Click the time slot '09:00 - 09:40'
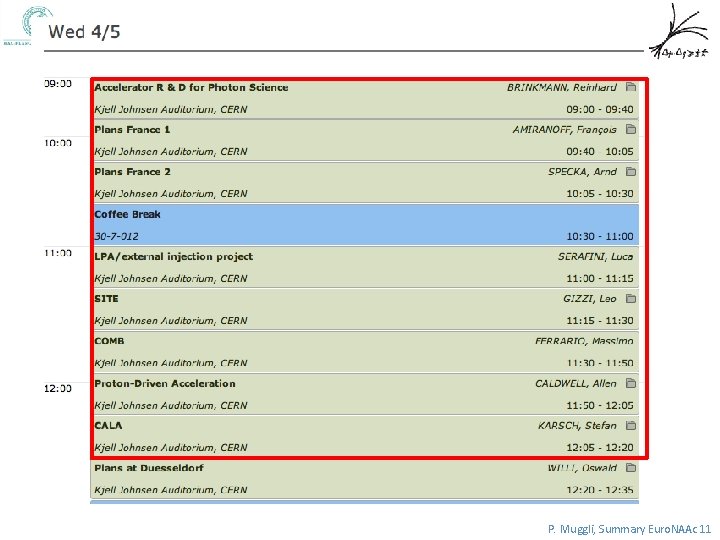 pos(600,109)
